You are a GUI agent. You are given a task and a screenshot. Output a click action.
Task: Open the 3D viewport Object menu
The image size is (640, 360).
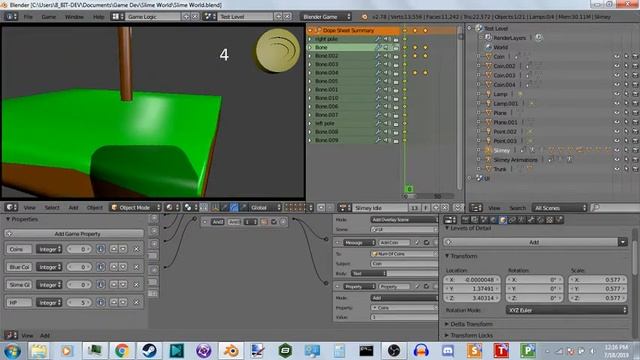click(x=95, y=208)
